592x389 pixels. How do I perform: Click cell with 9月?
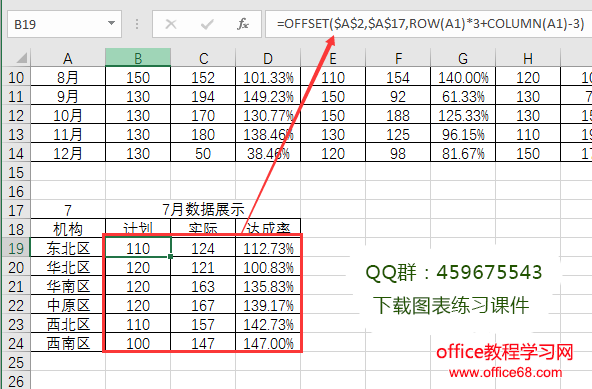pyautogui.click(x=68, y=96)
